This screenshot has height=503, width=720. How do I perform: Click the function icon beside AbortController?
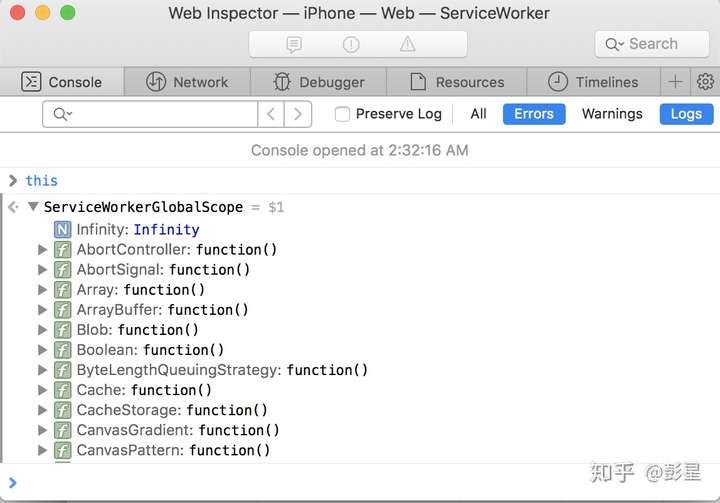coord(62,249)
